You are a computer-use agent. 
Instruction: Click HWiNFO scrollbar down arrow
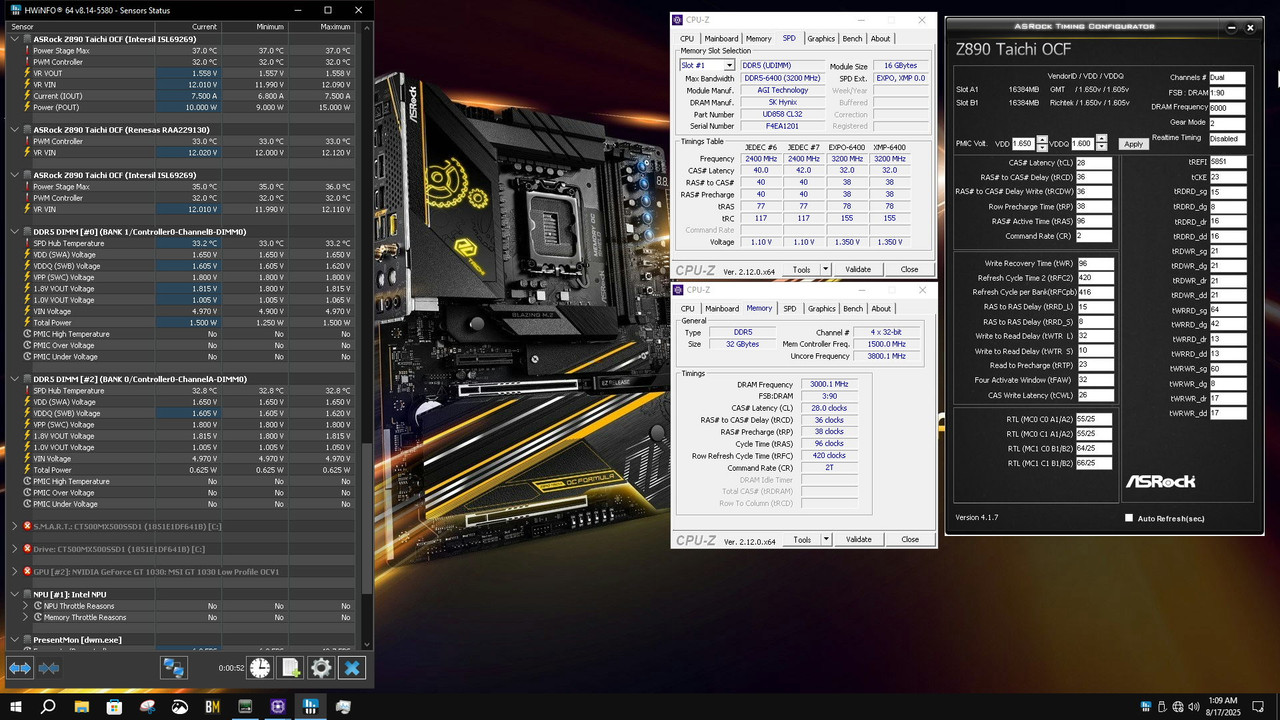coord(368,645)
